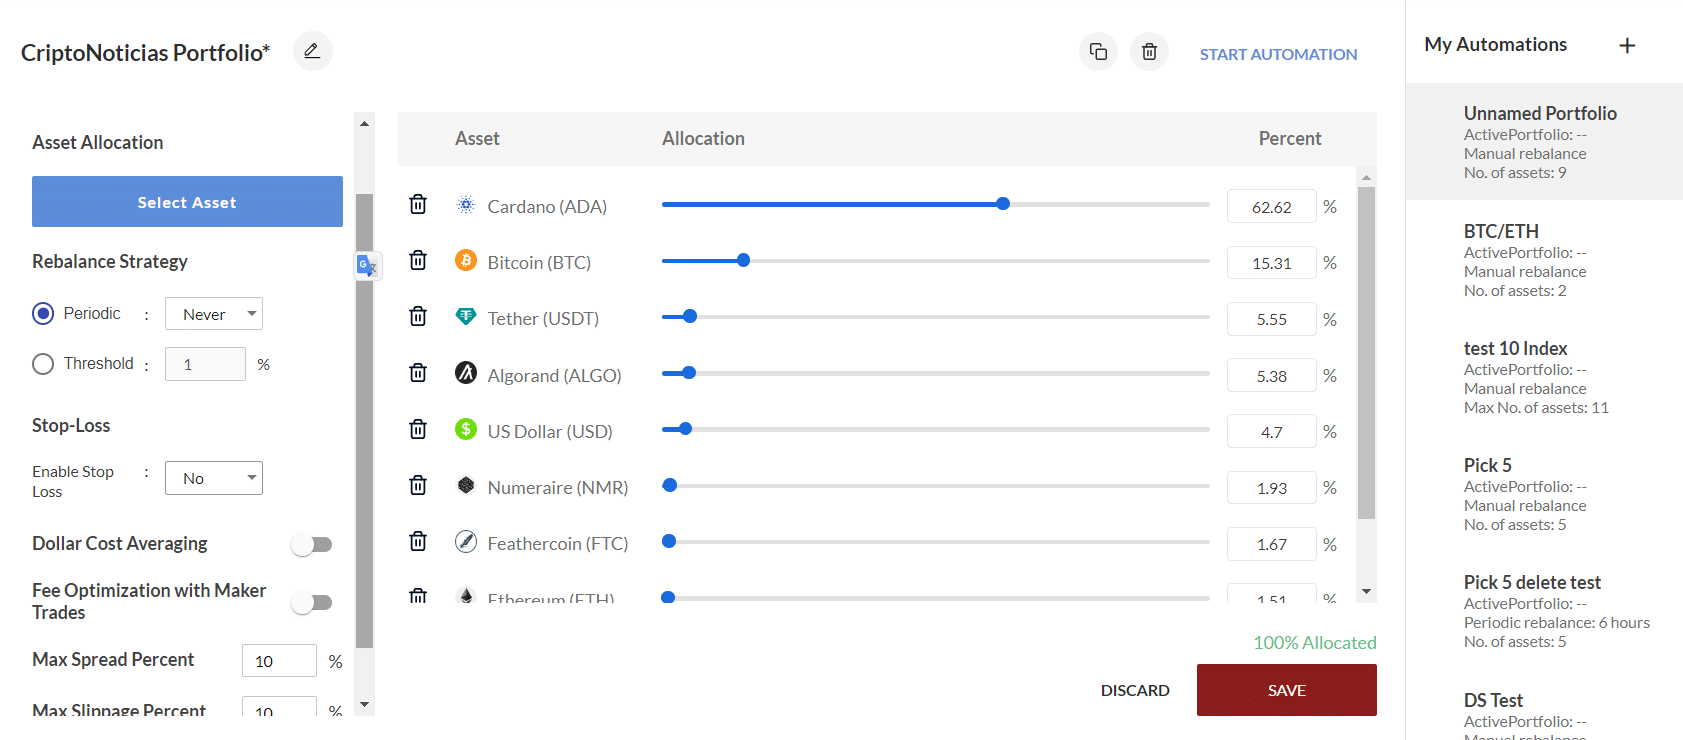Remove Cardano (ADA) with trash icon

click(418, 204)
